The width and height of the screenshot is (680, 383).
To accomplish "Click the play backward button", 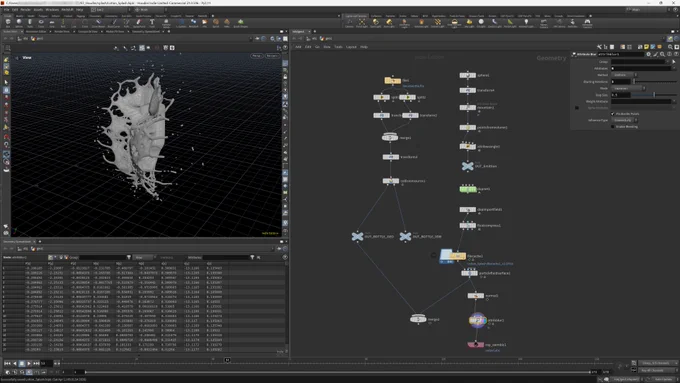I will pos(15,363).
